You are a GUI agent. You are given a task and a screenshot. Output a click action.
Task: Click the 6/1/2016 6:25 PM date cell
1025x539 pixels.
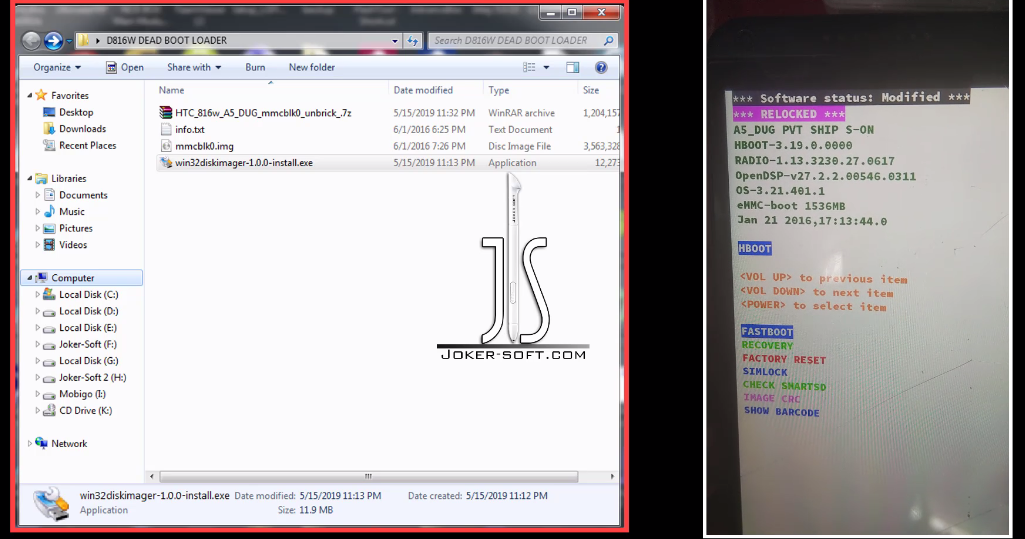pyautogui.click(x=429, y=129)
